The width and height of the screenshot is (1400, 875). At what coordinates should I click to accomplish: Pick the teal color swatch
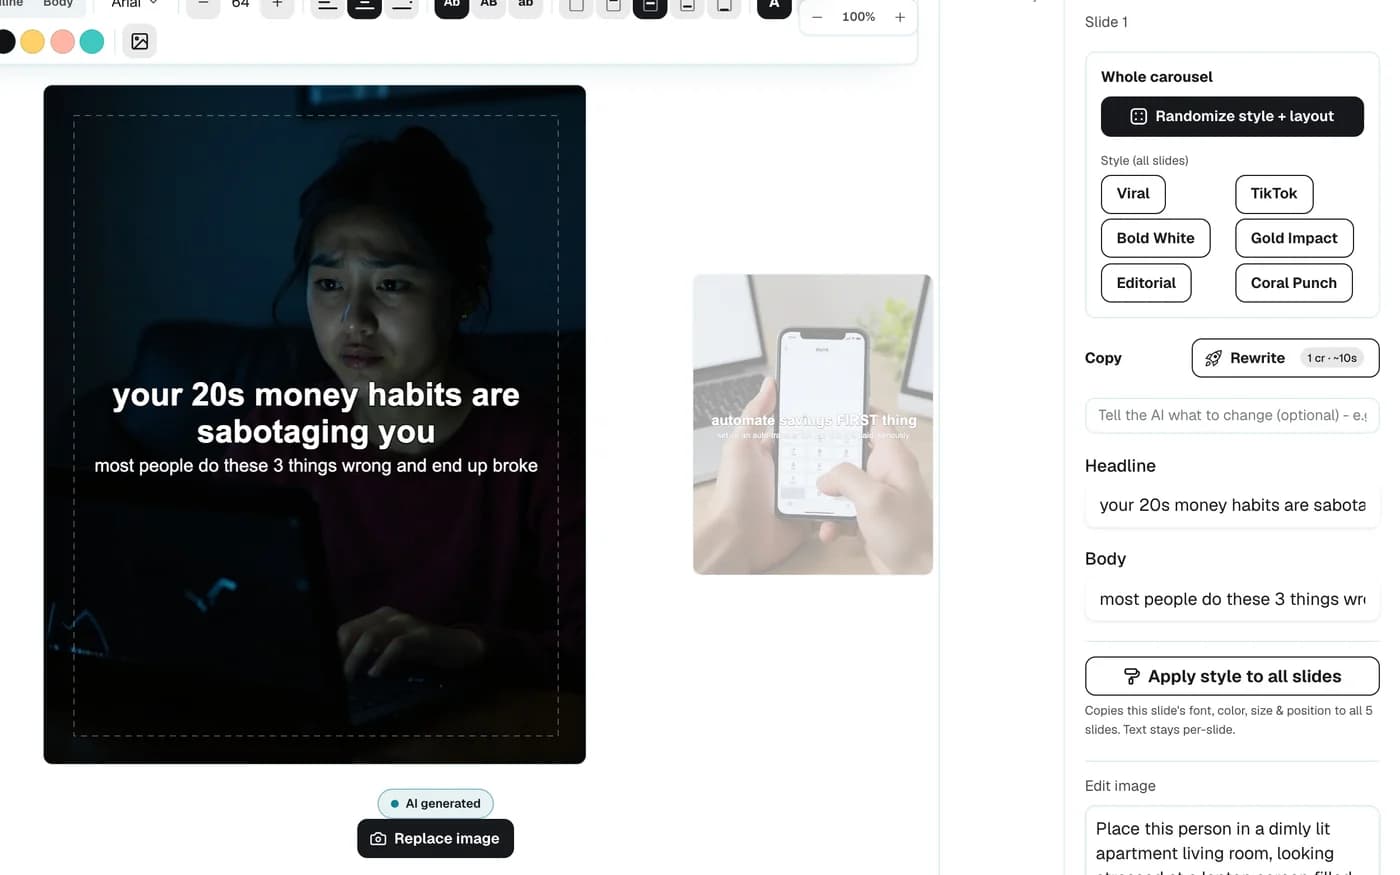[x=92, y=42]
